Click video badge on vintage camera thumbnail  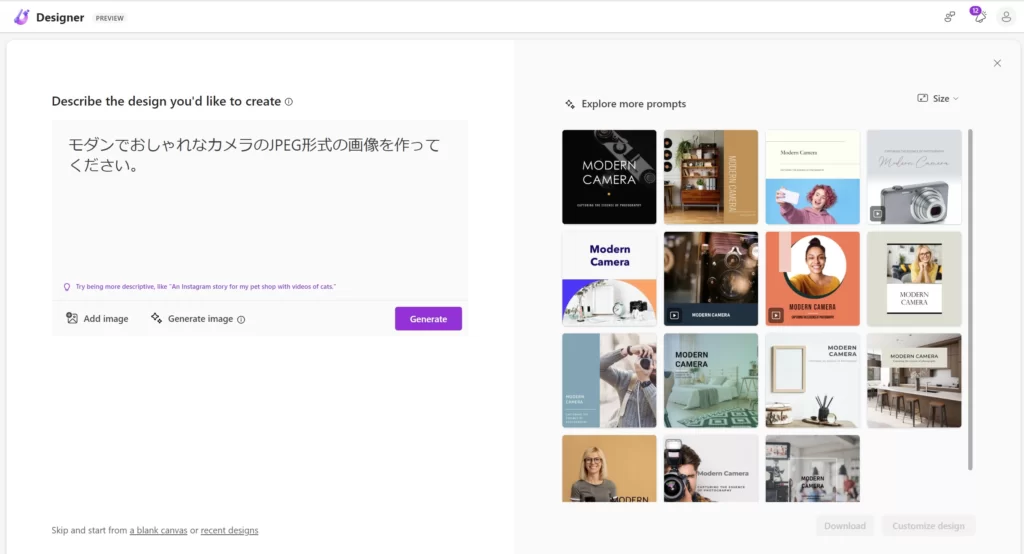click(x=674, y=316)
